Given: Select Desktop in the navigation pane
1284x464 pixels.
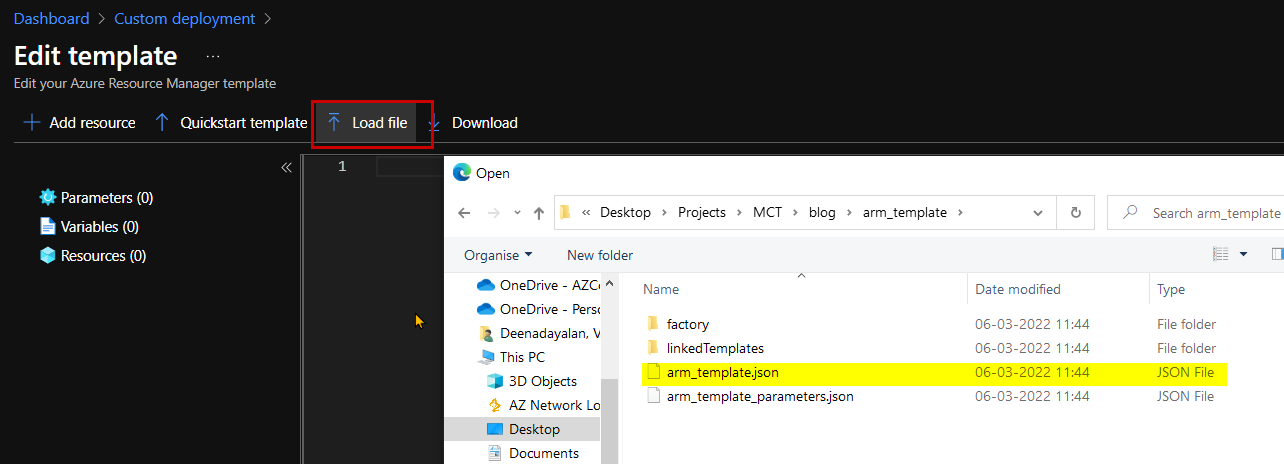Looking at the screenshot, I should 523,429.
